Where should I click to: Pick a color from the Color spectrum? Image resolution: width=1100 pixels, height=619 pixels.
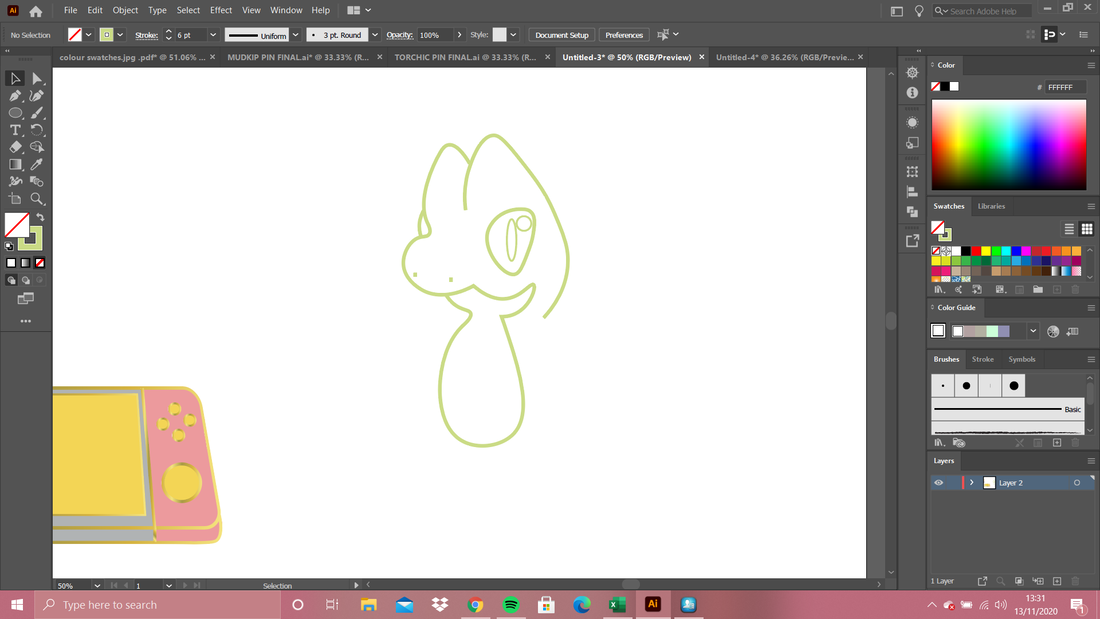(1009, 145)
